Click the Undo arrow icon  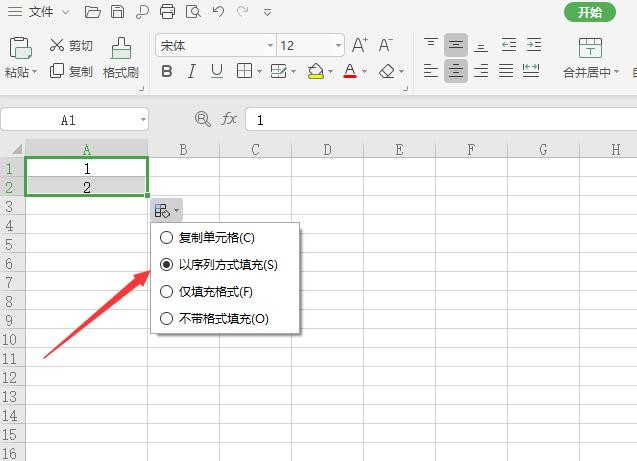pos(219,12)
